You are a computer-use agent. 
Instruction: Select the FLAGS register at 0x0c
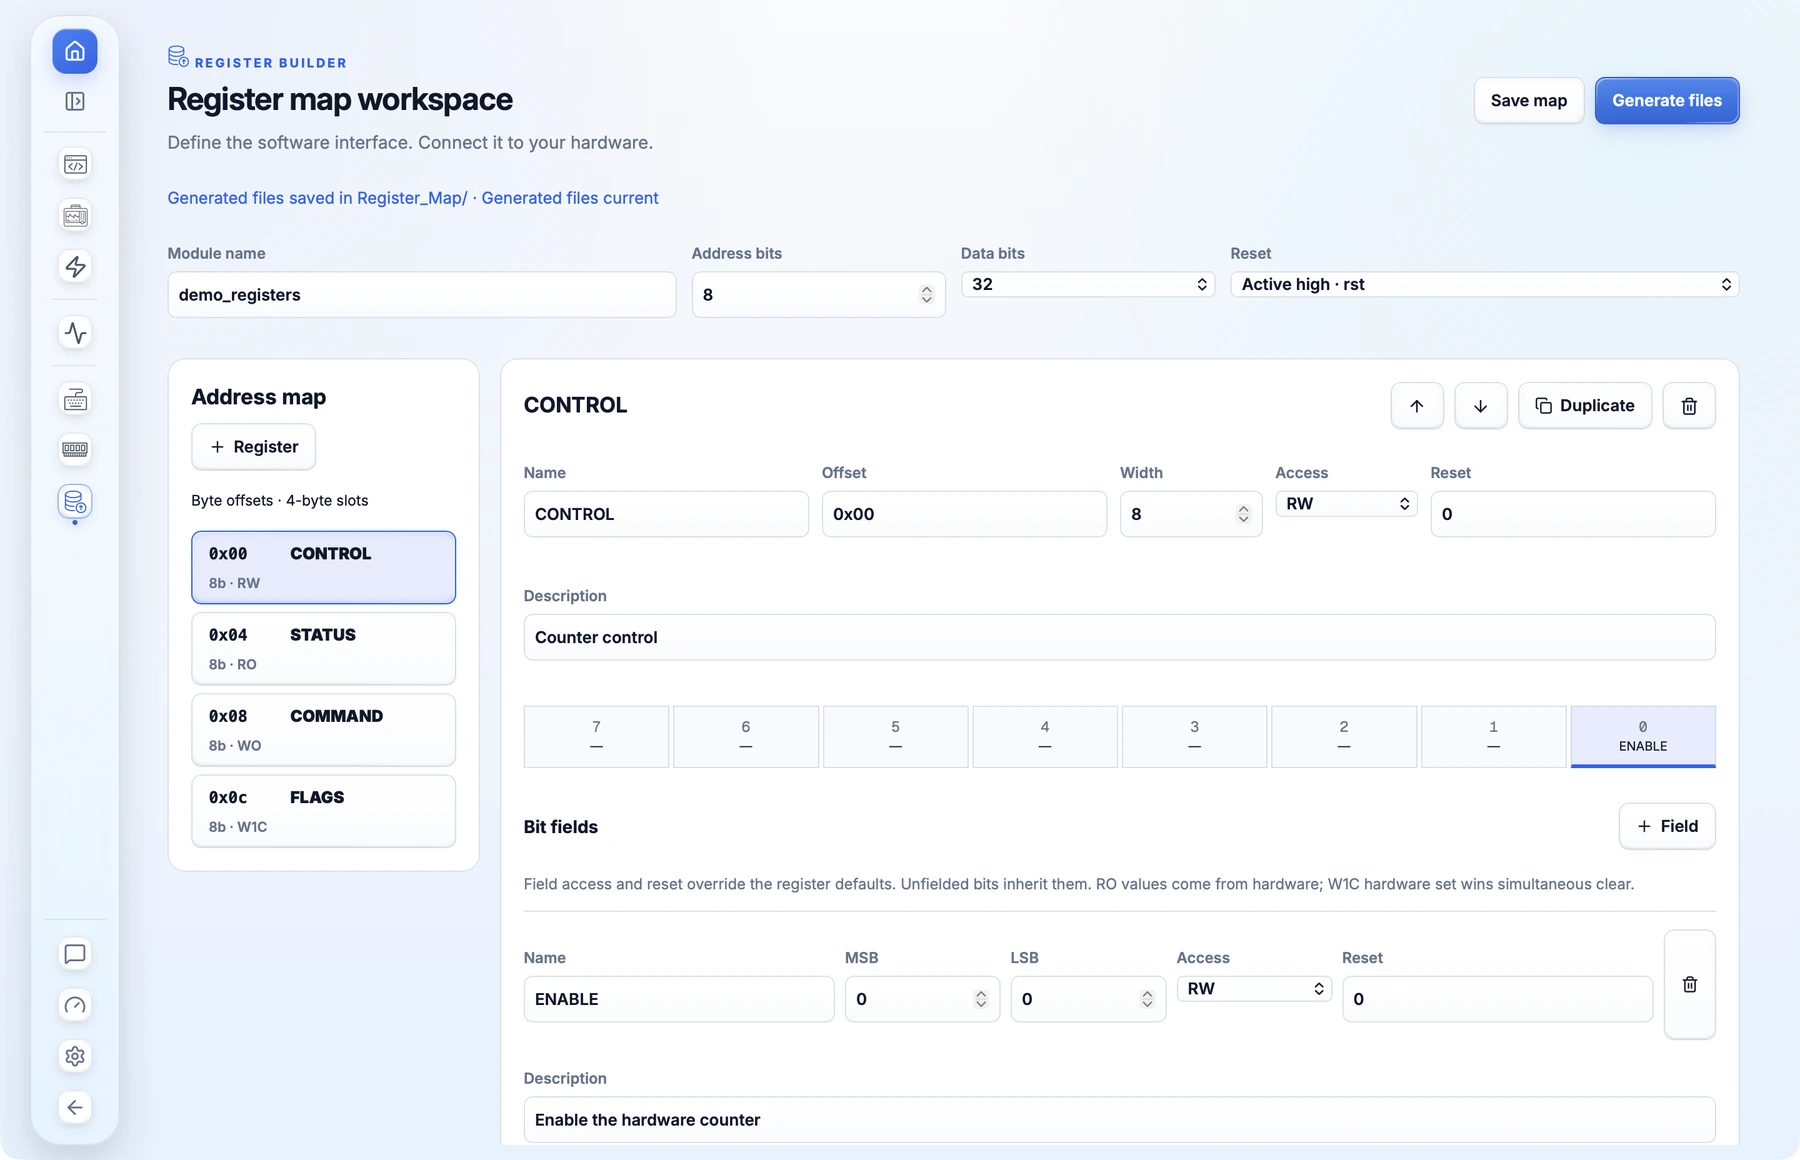tap(323, 810)
